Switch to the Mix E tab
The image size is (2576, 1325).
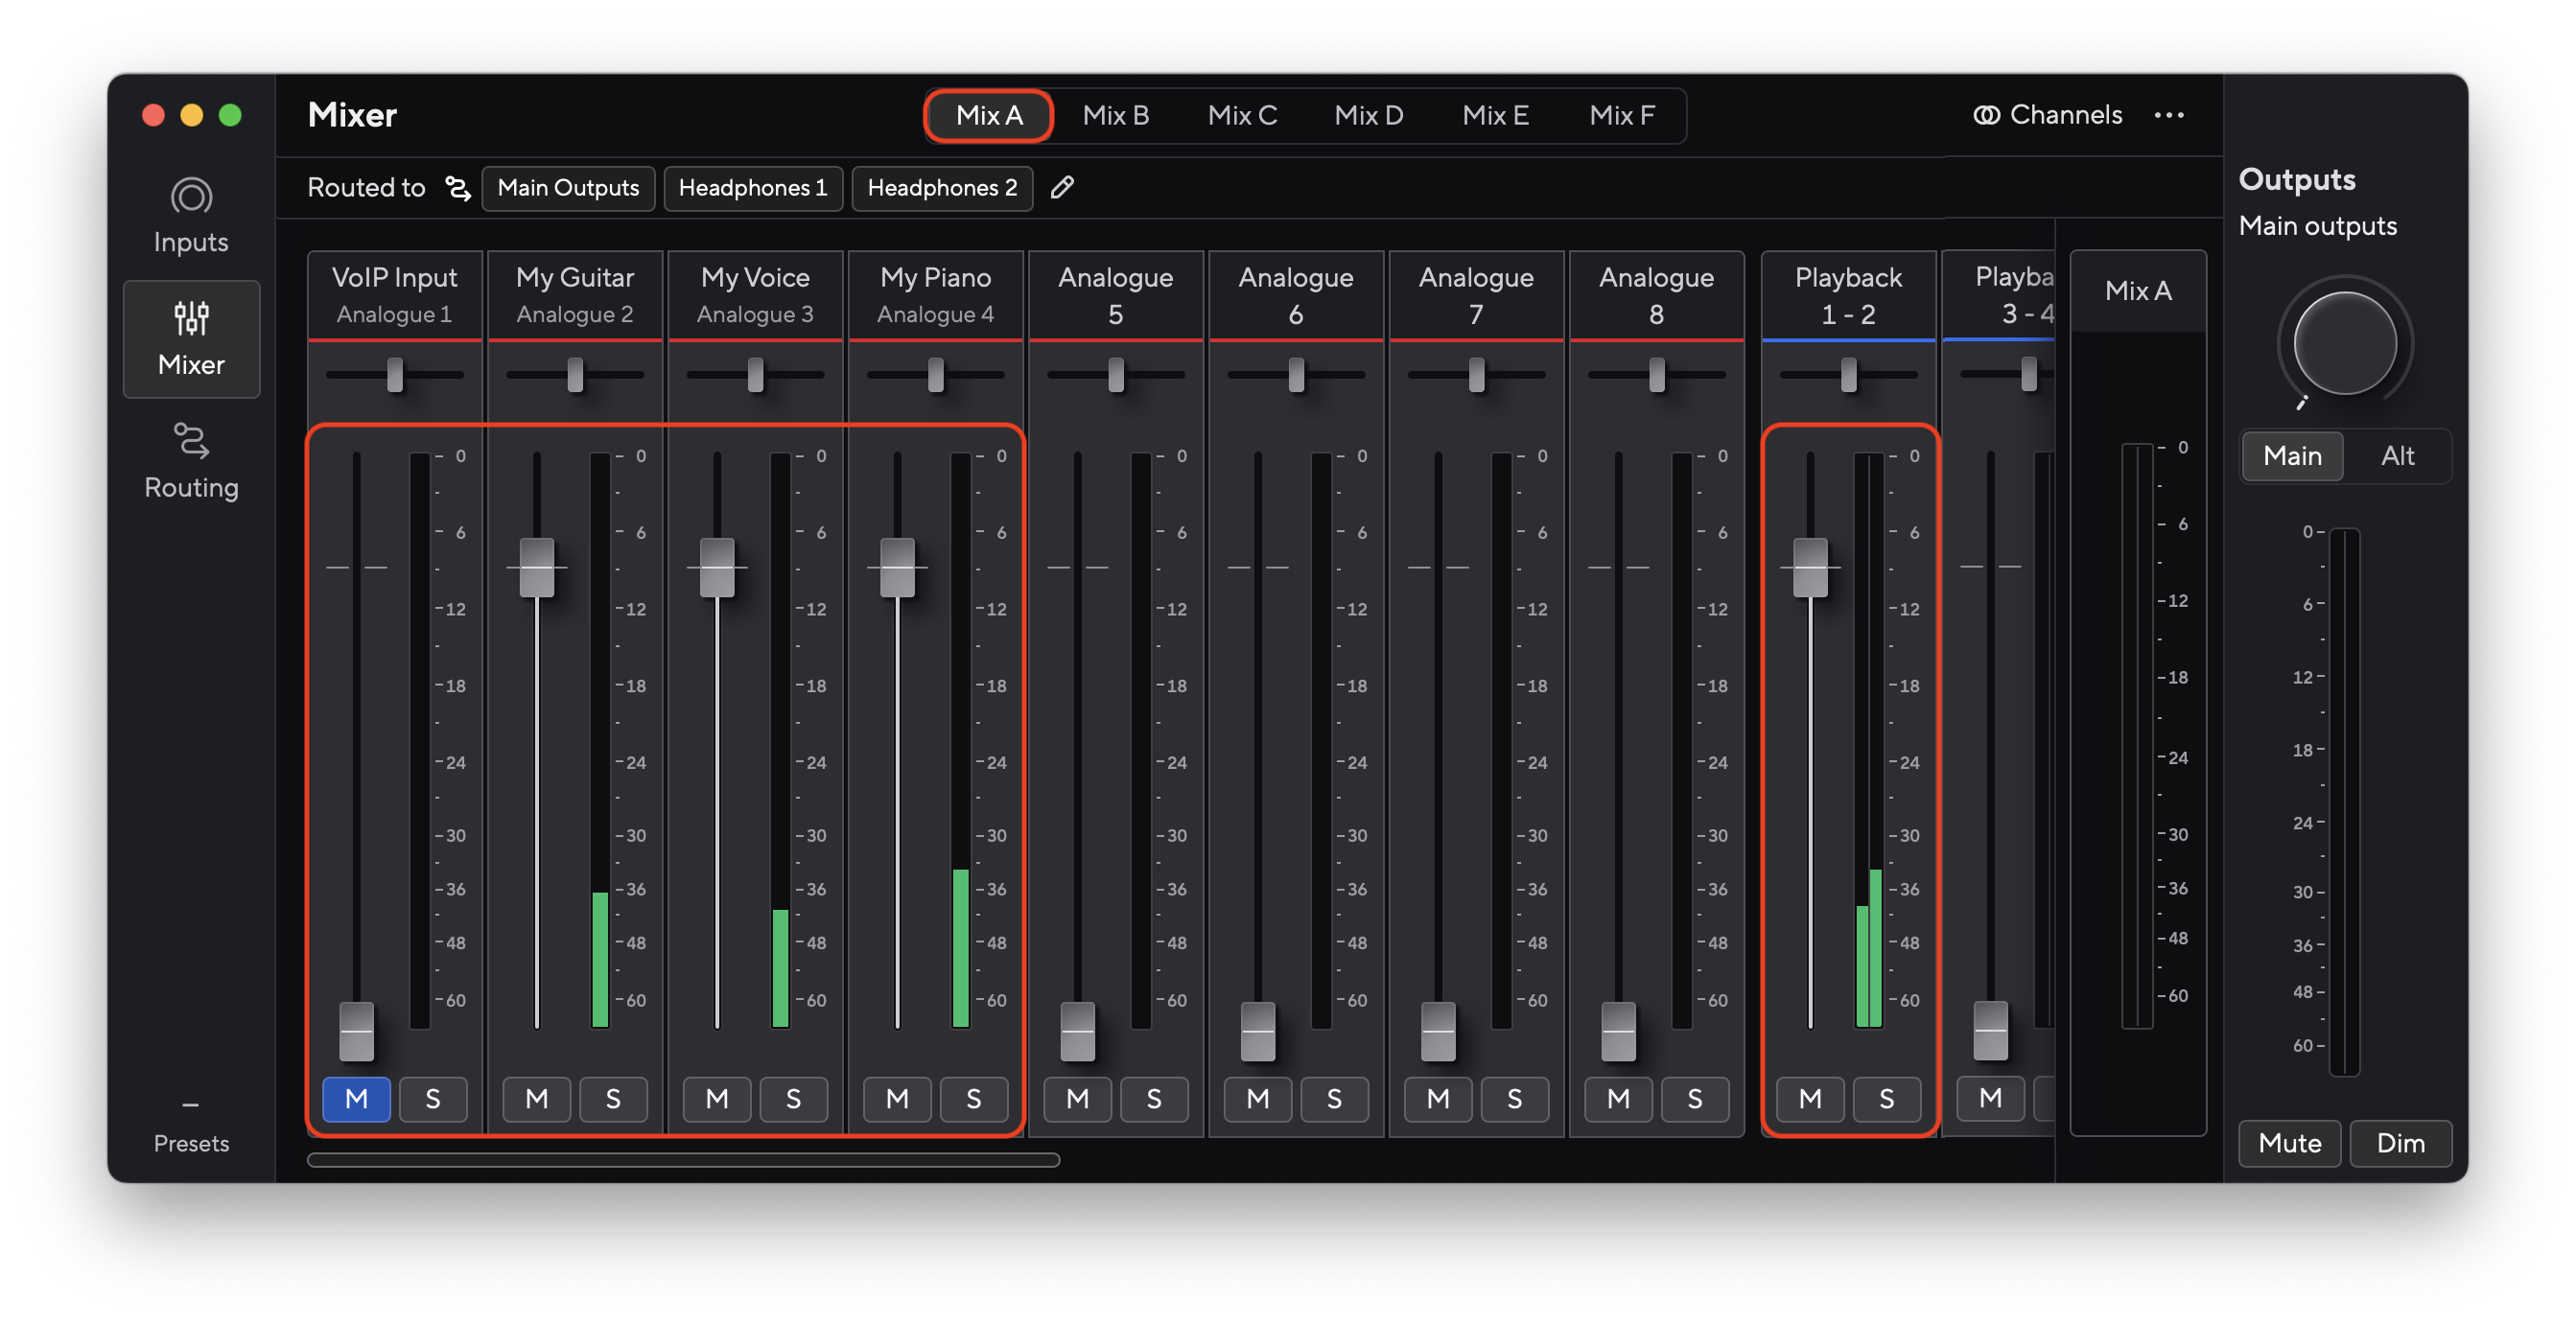click(1495, 115)
